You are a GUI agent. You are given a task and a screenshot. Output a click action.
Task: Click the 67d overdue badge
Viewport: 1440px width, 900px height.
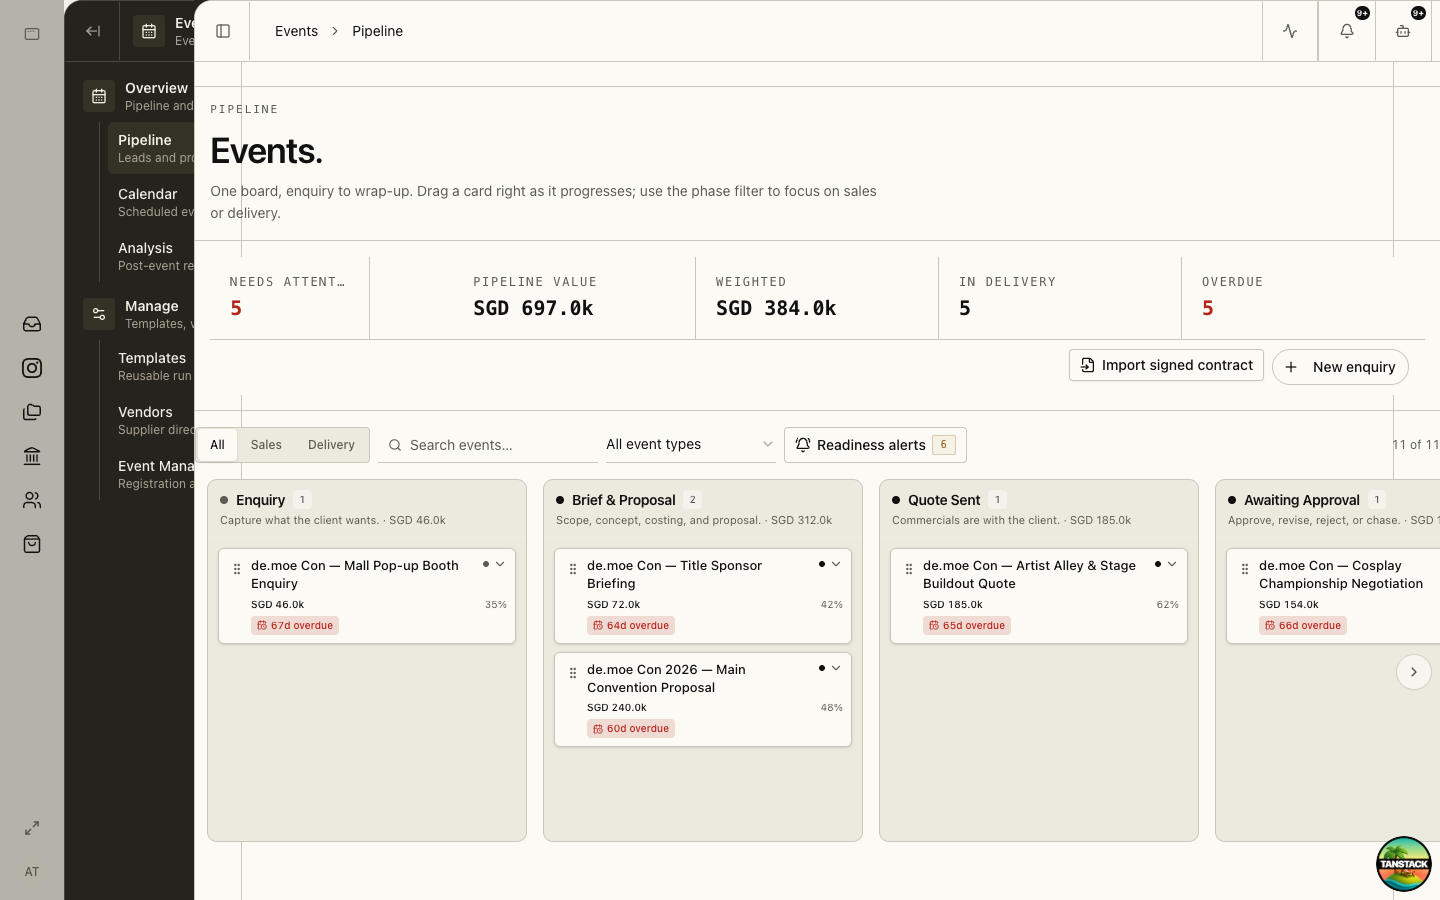295,626
